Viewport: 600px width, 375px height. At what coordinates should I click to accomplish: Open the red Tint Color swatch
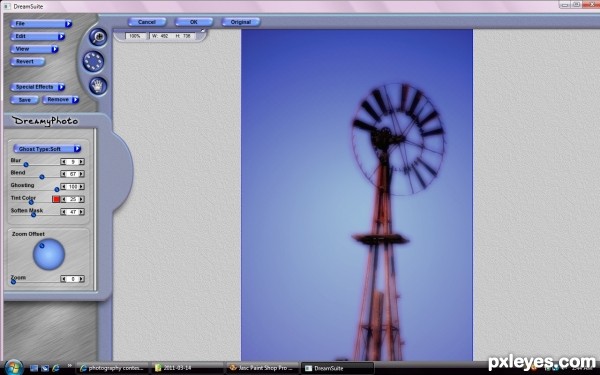pos(56,199)
